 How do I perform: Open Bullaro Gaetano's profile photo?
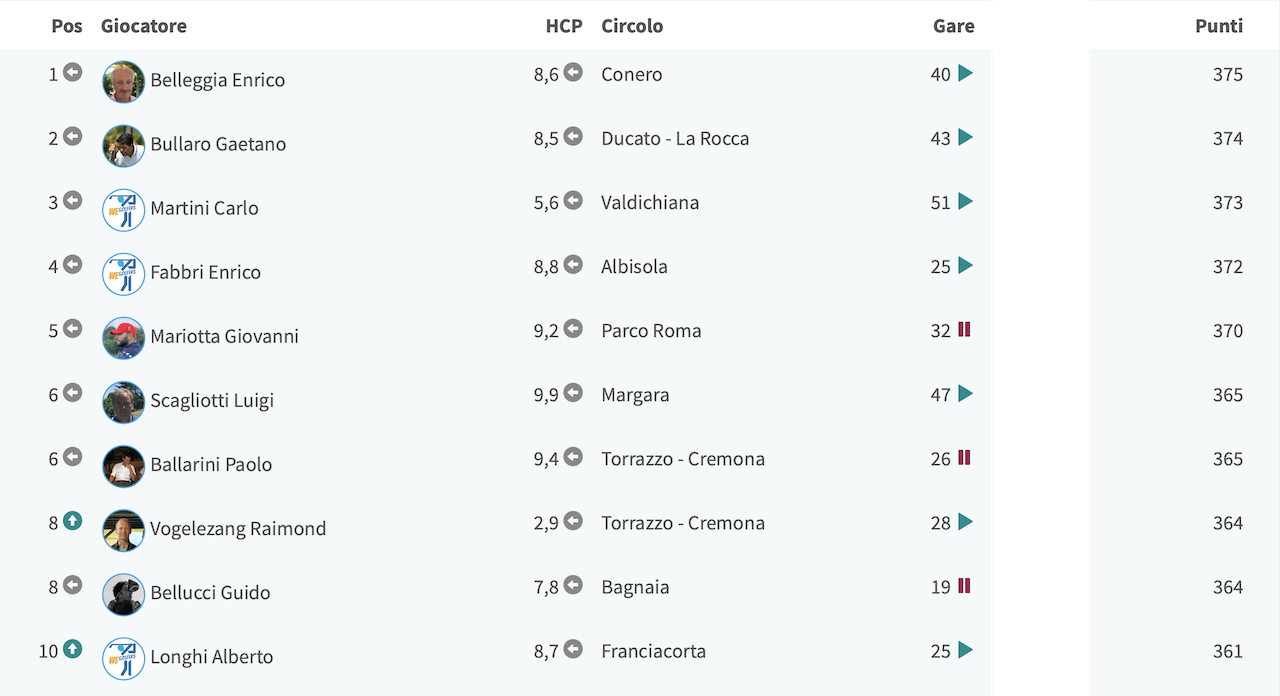pyautogui.click(x=124, y=146)
